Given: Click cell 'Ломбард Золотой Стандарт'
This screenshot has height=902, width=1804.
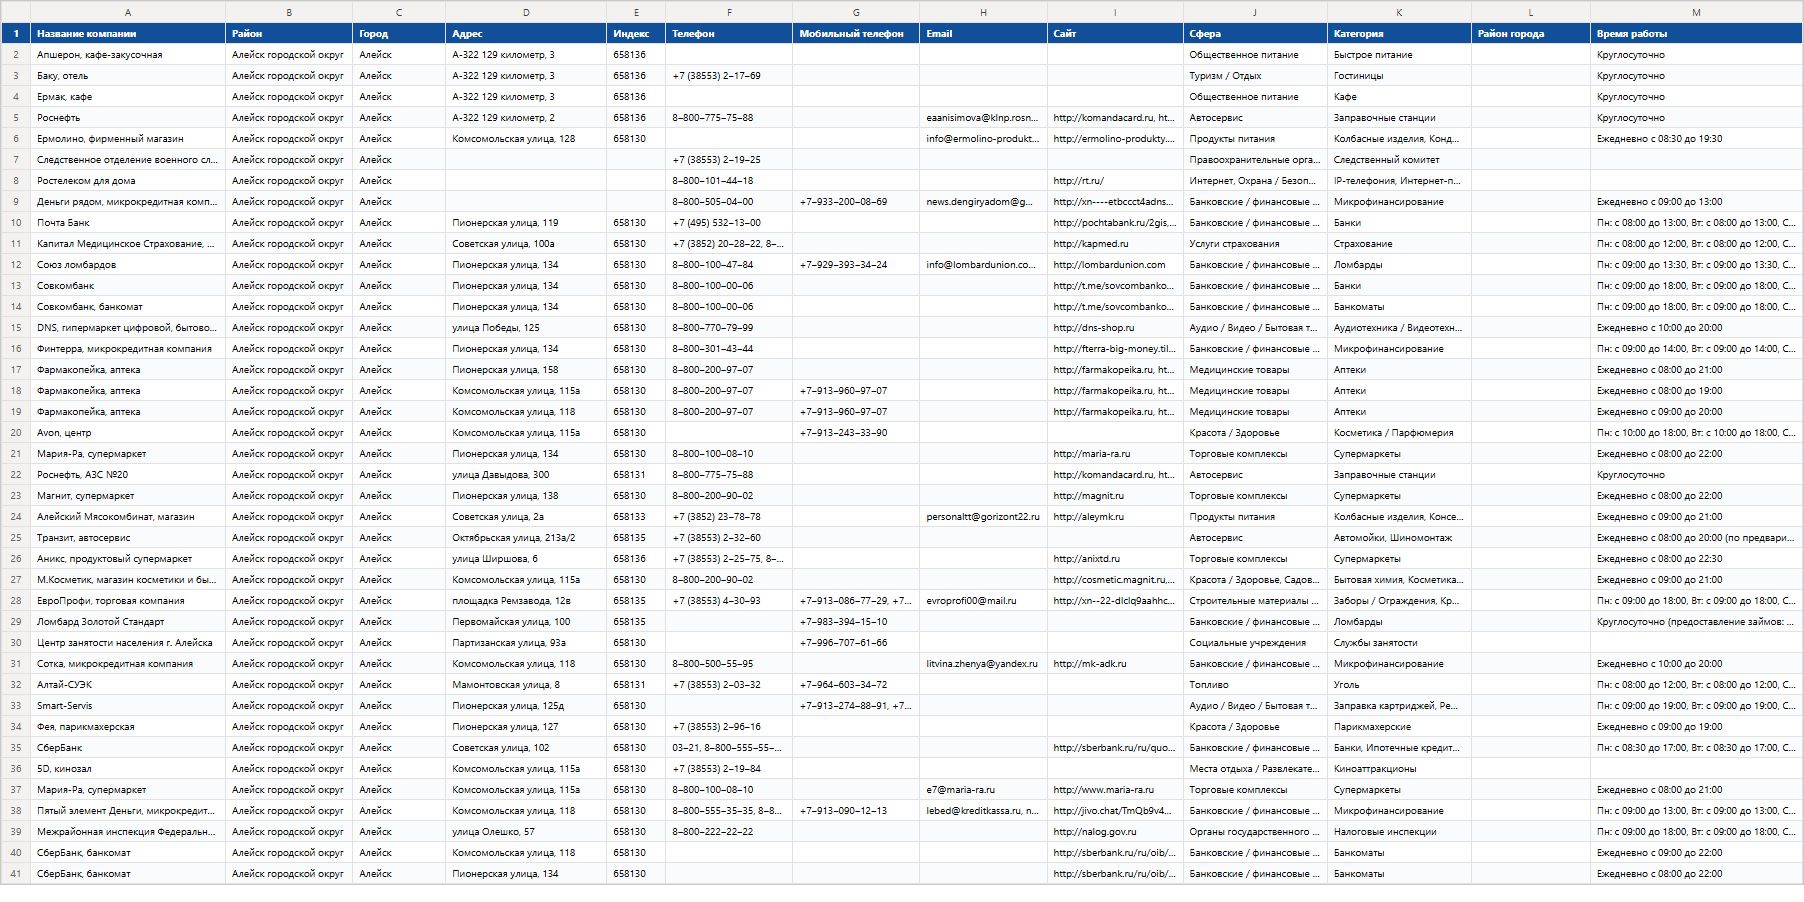Looking at the screenshot, I should pyautogui.click(x=128, y=622).
